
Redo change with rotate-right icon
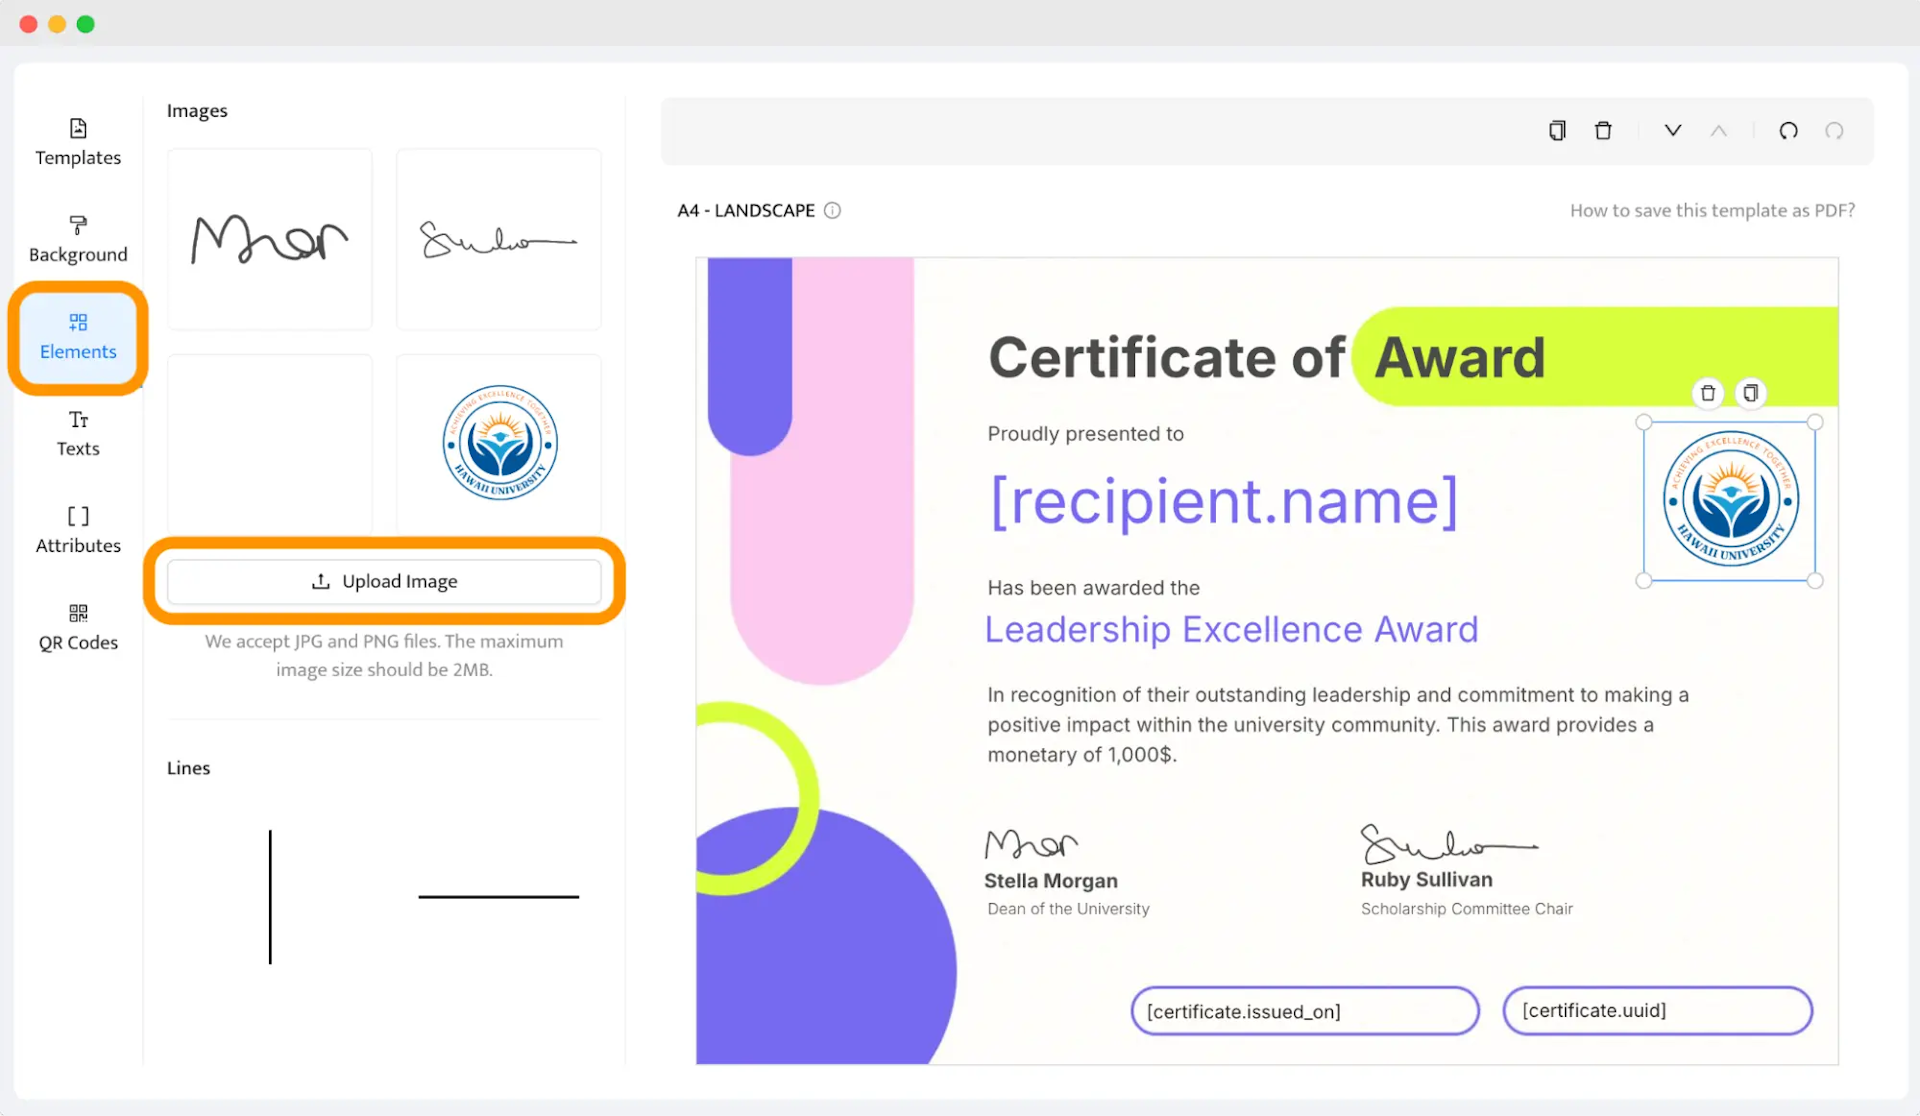1834,130
